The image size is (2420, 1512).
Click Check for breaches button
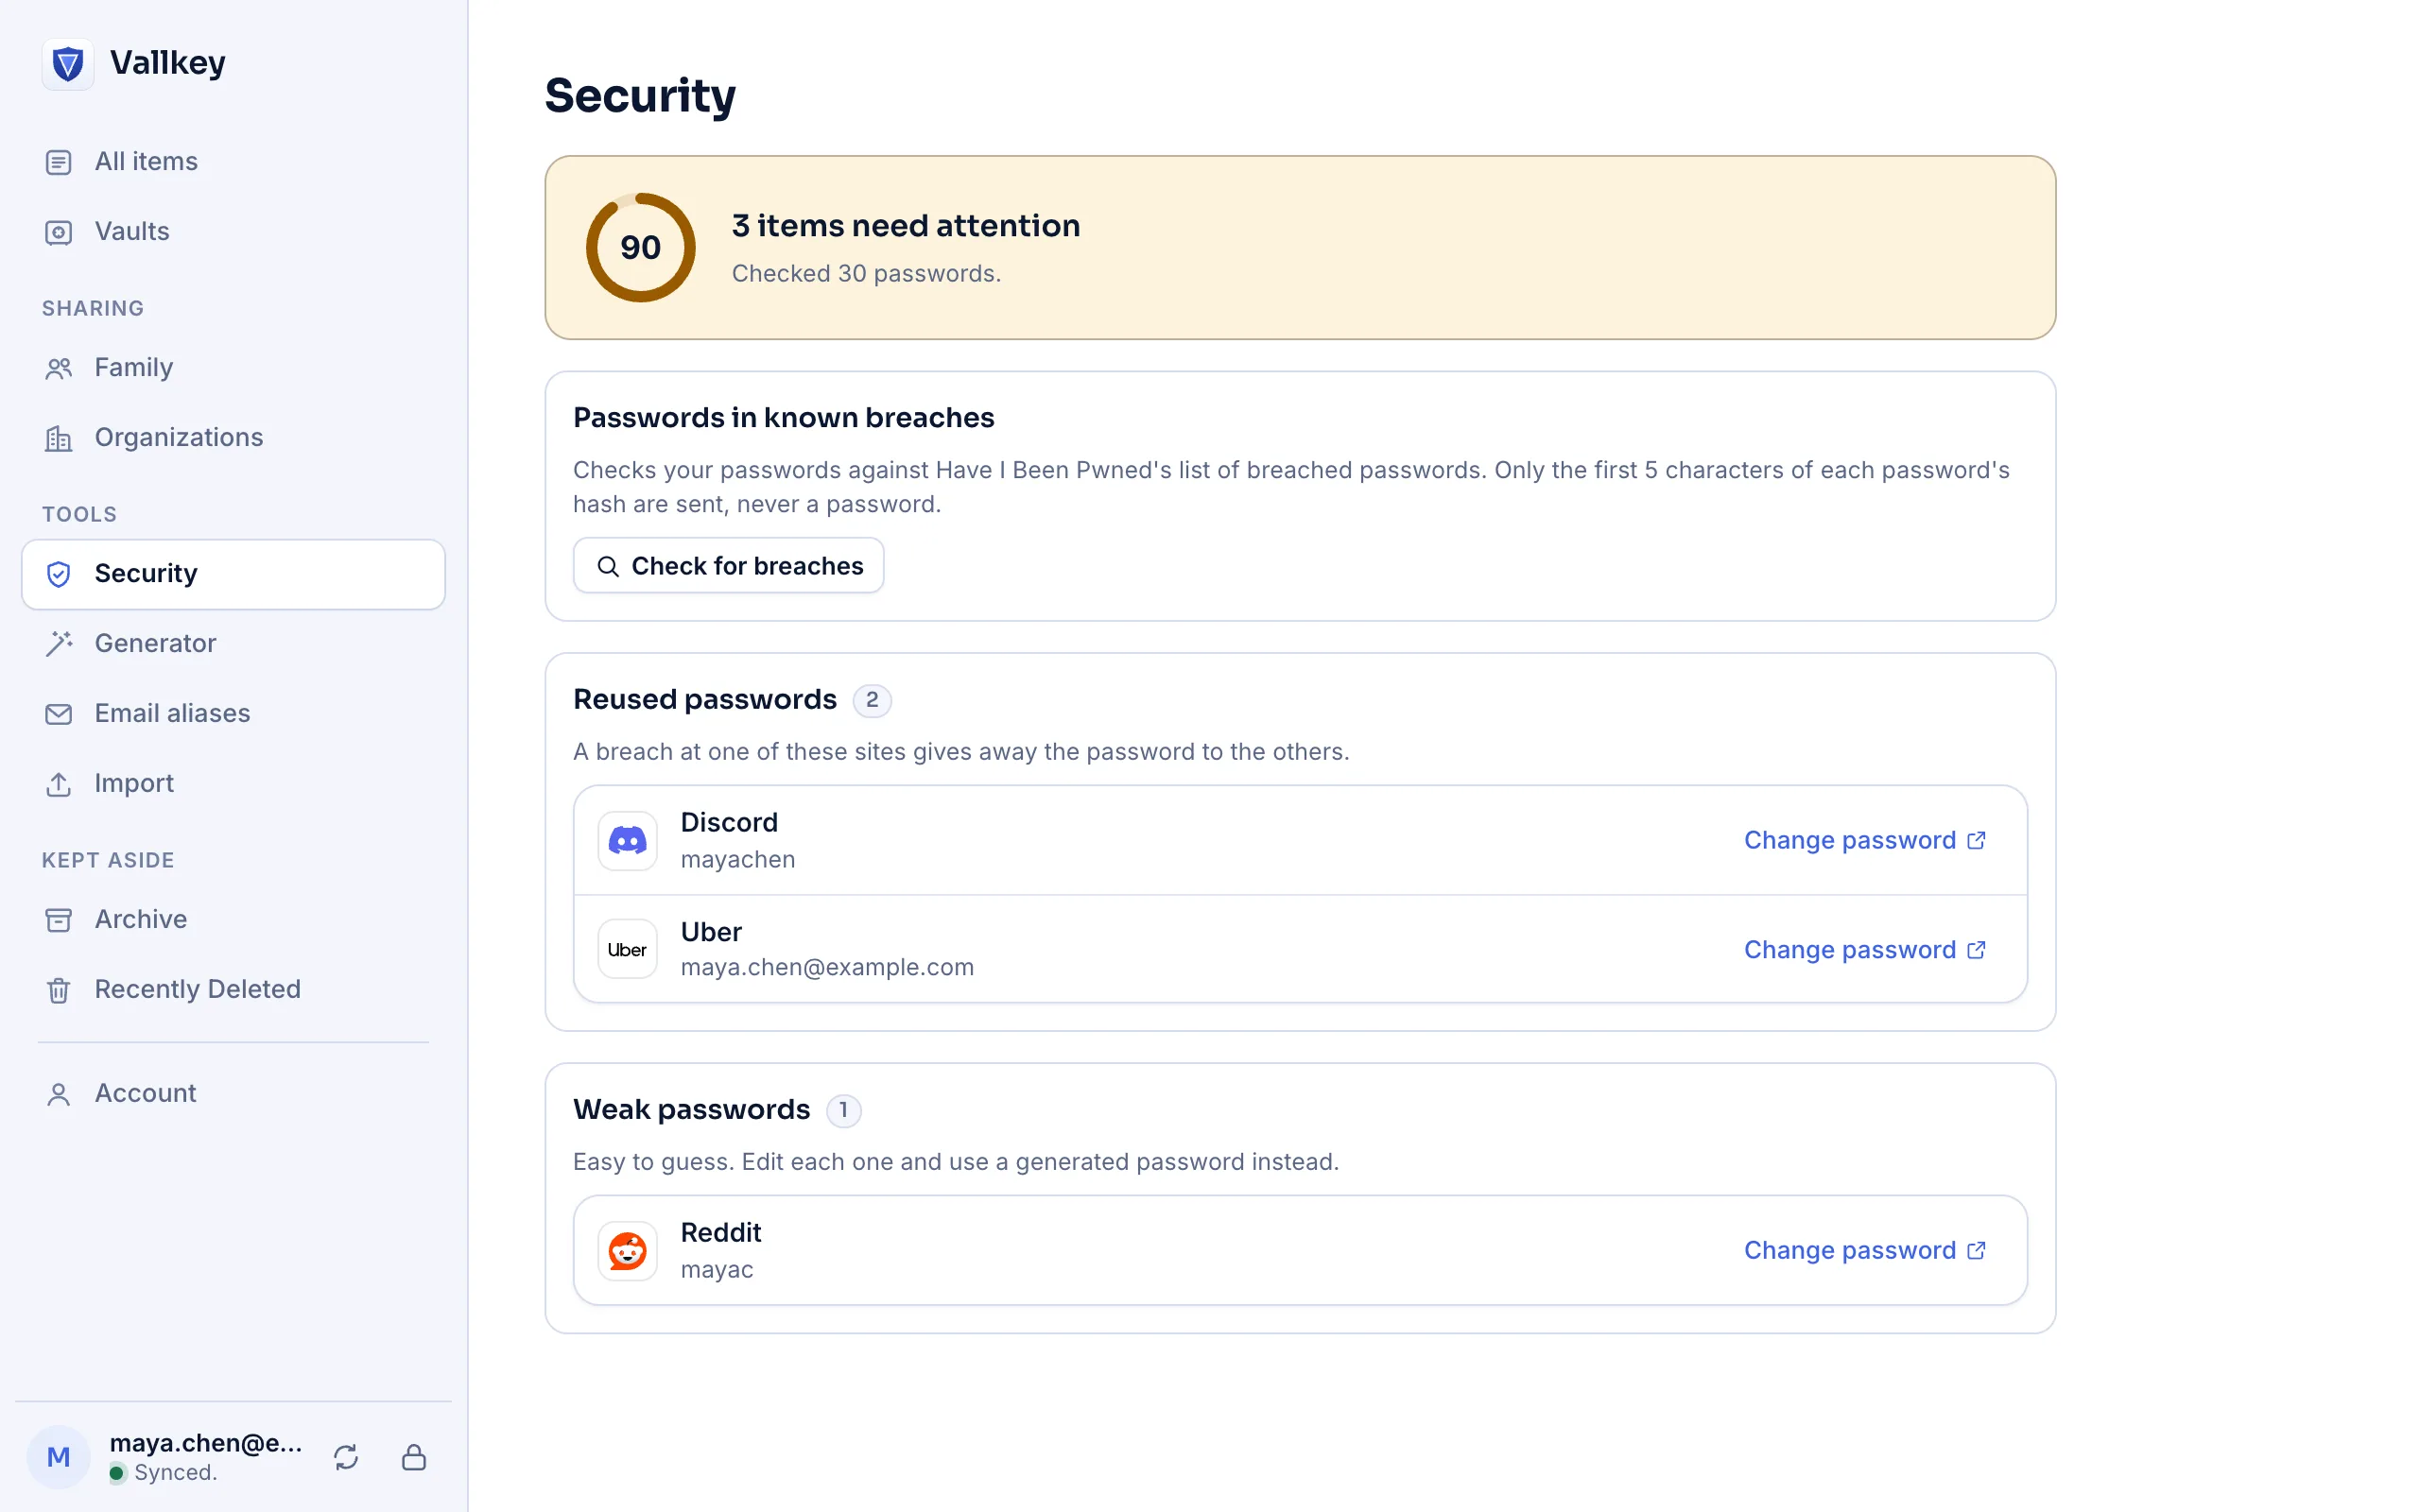[x=728, y=566]
